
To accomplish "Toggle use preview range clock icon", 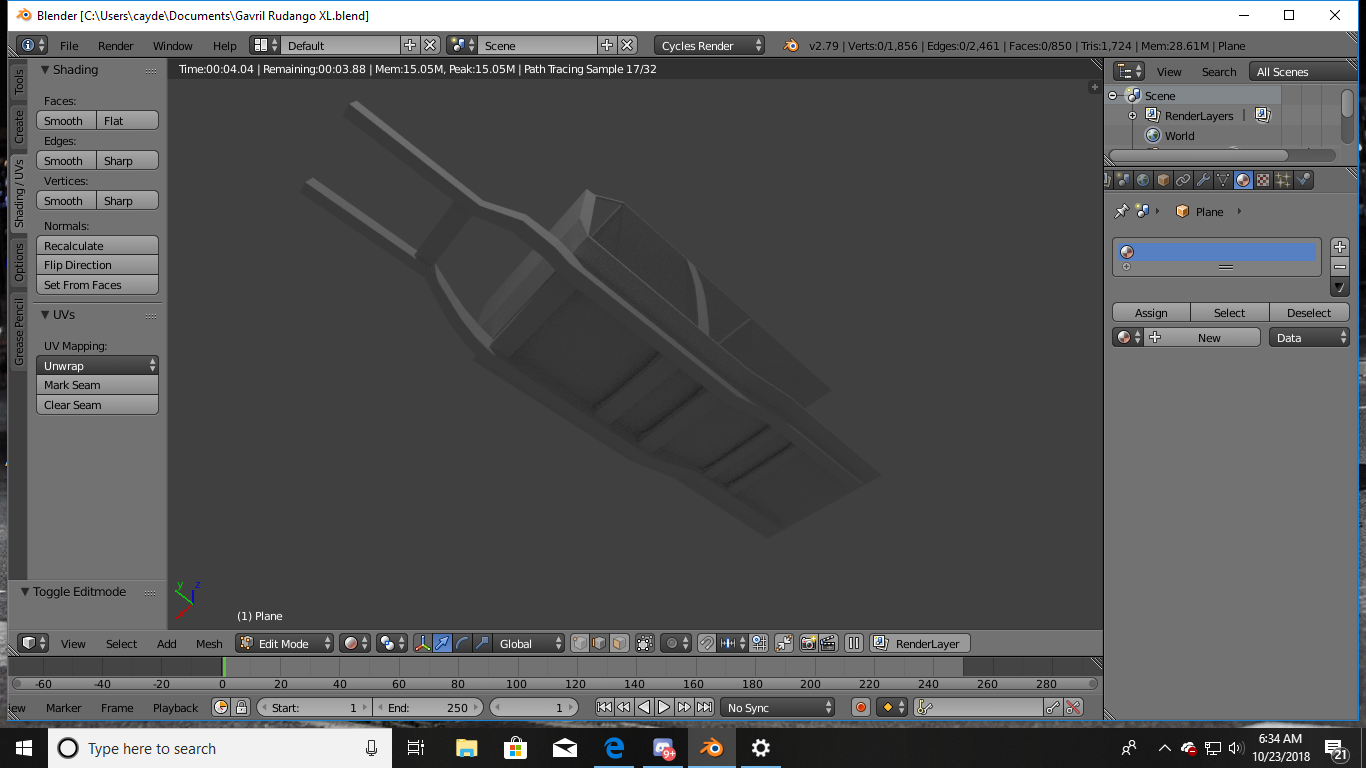I will click(221, 707).
